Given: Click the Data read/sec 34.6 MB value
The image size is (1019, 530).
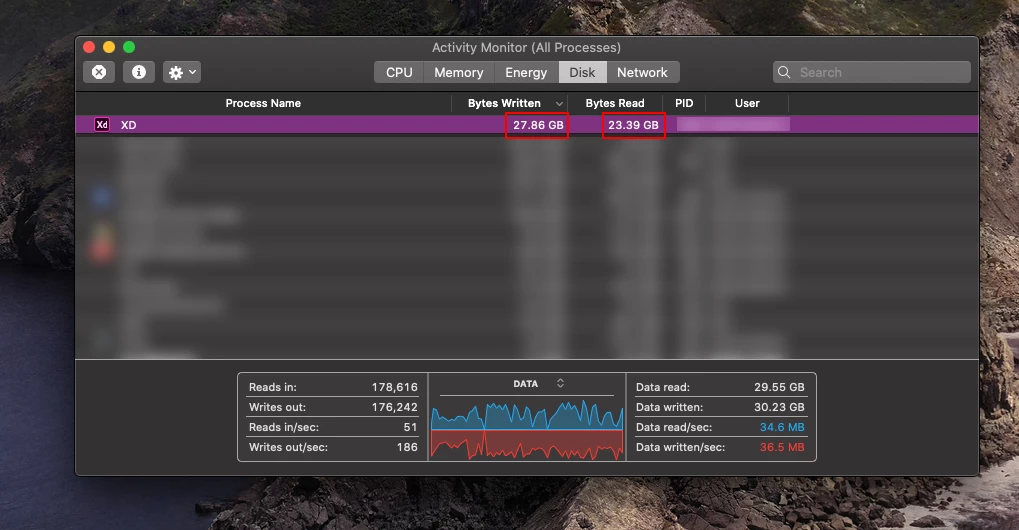Looking at the screenshot, I should point(782,427).
